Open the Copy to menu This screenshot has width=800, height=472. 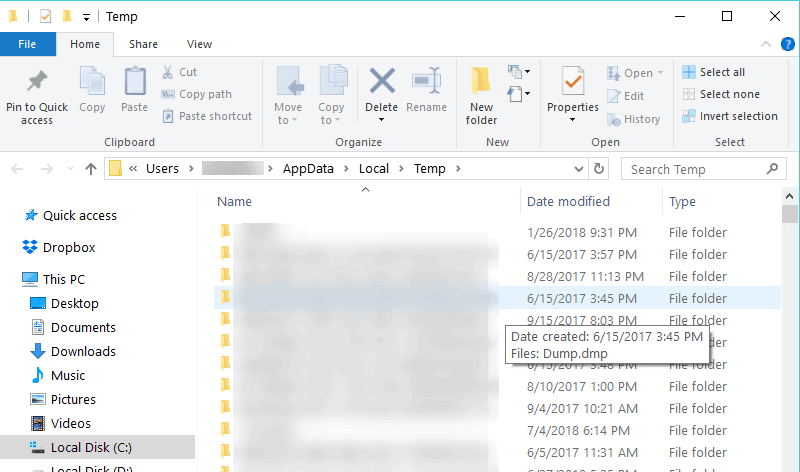332,95
